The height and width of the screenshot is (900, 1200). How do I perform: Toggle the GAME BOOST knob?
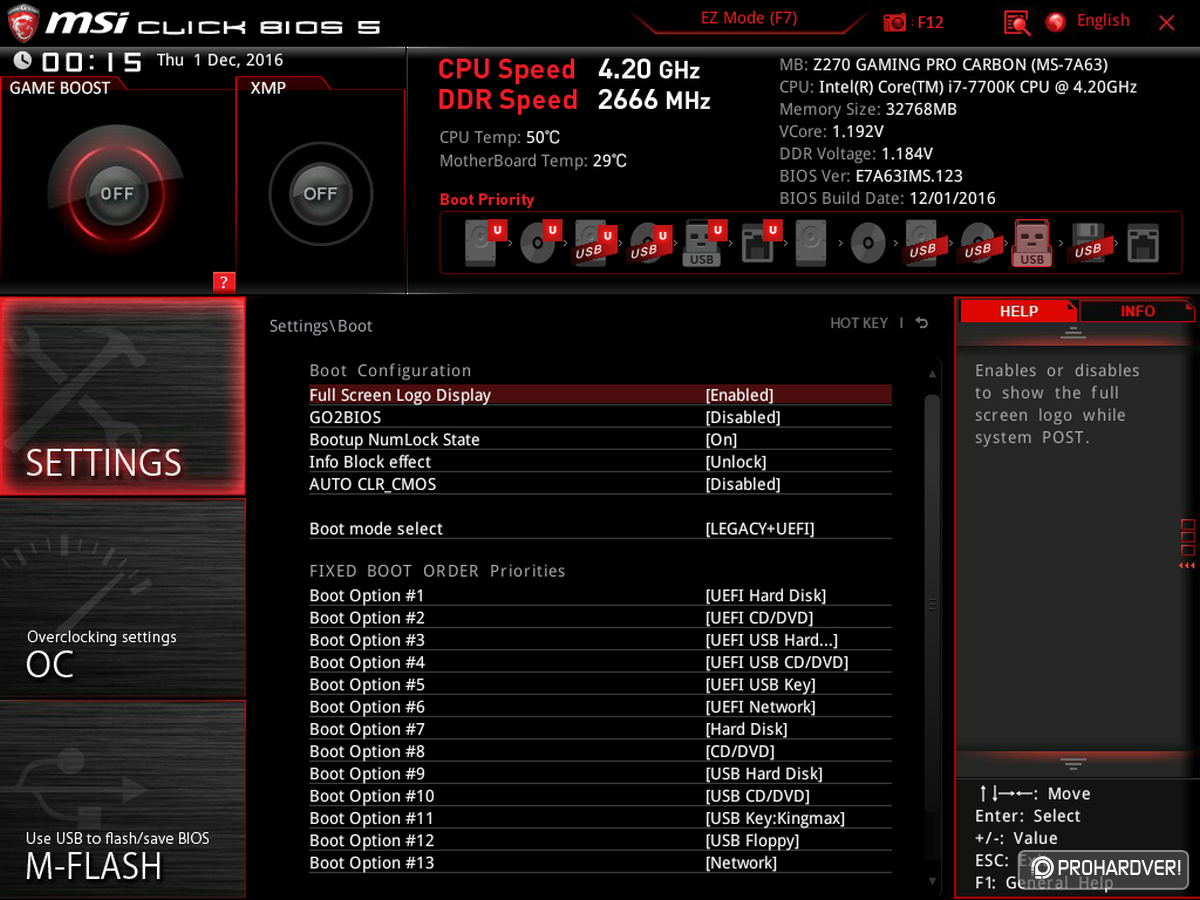pyautogui.click(x=117, y=193)
